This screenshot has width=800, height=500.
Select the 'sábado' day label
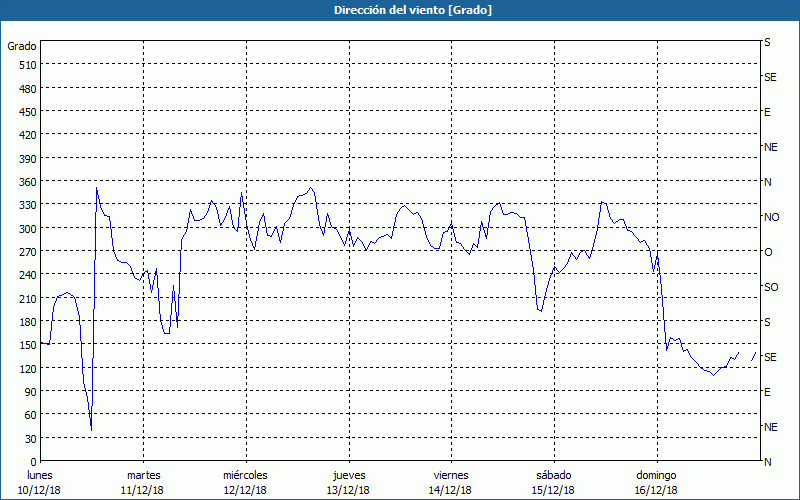554,476
